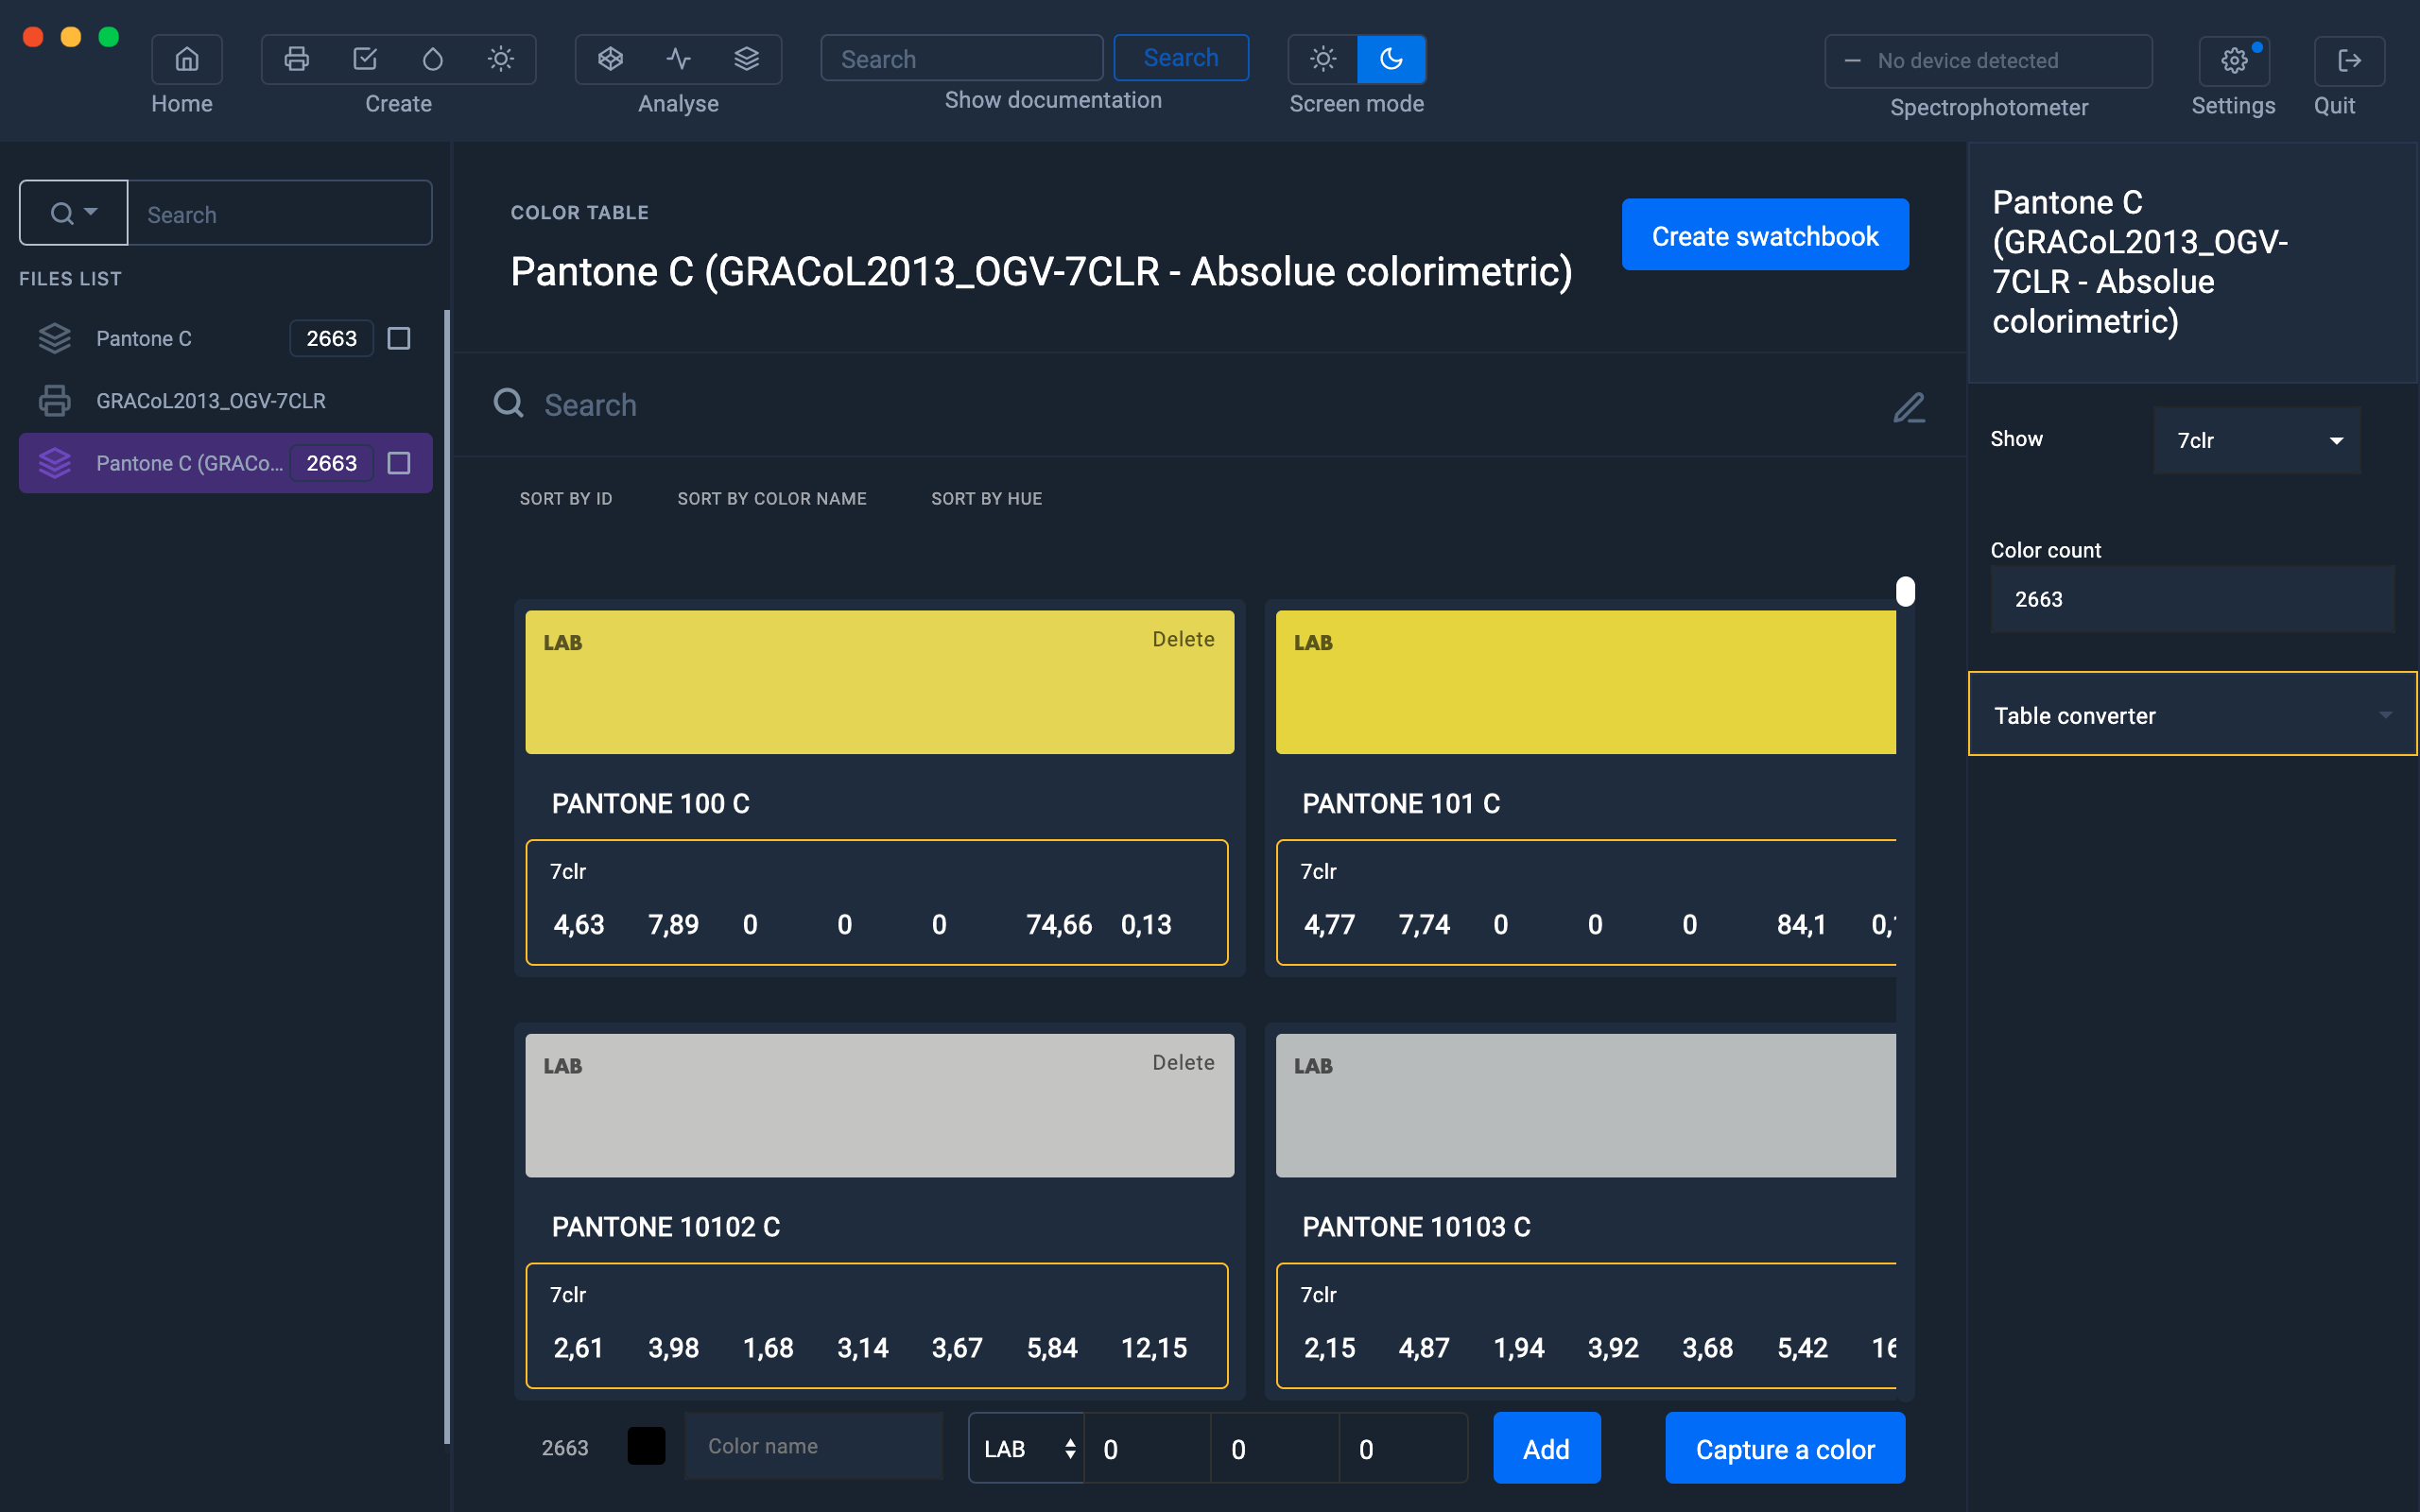
Task: Delete the PANTONE 100 C color
Action: pos(1183,639)
